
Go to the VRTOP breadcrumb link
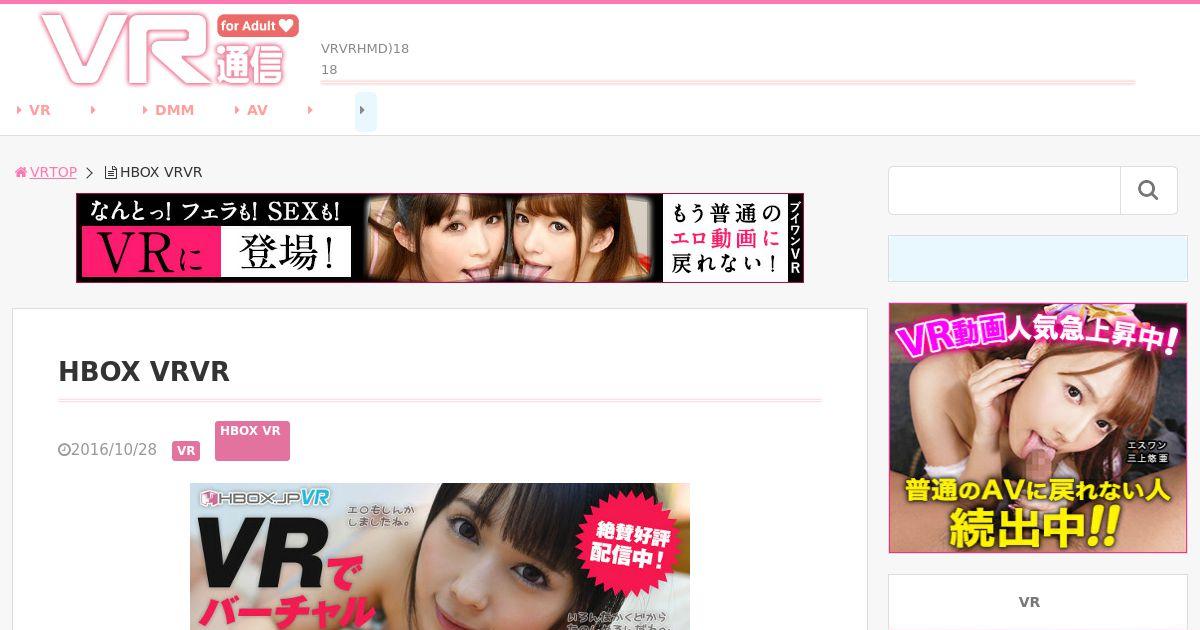tap(53, 172)
